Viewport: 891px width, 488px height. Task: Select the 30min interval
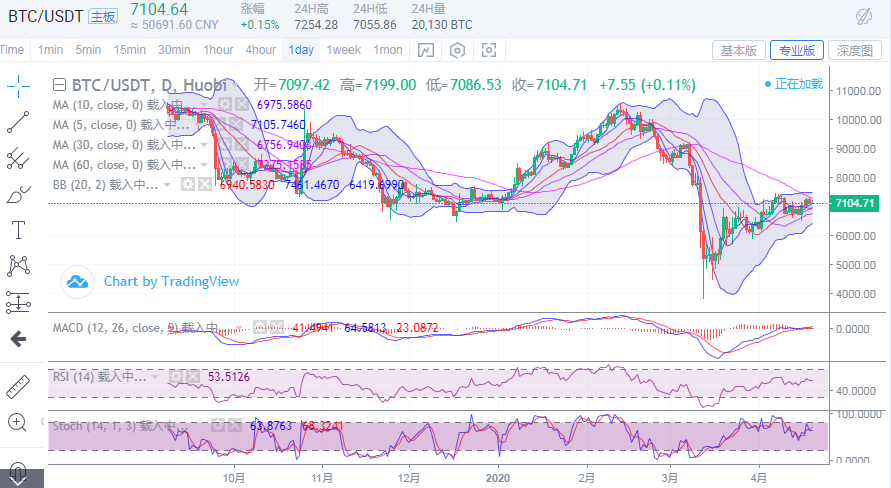tap(174, 50)
